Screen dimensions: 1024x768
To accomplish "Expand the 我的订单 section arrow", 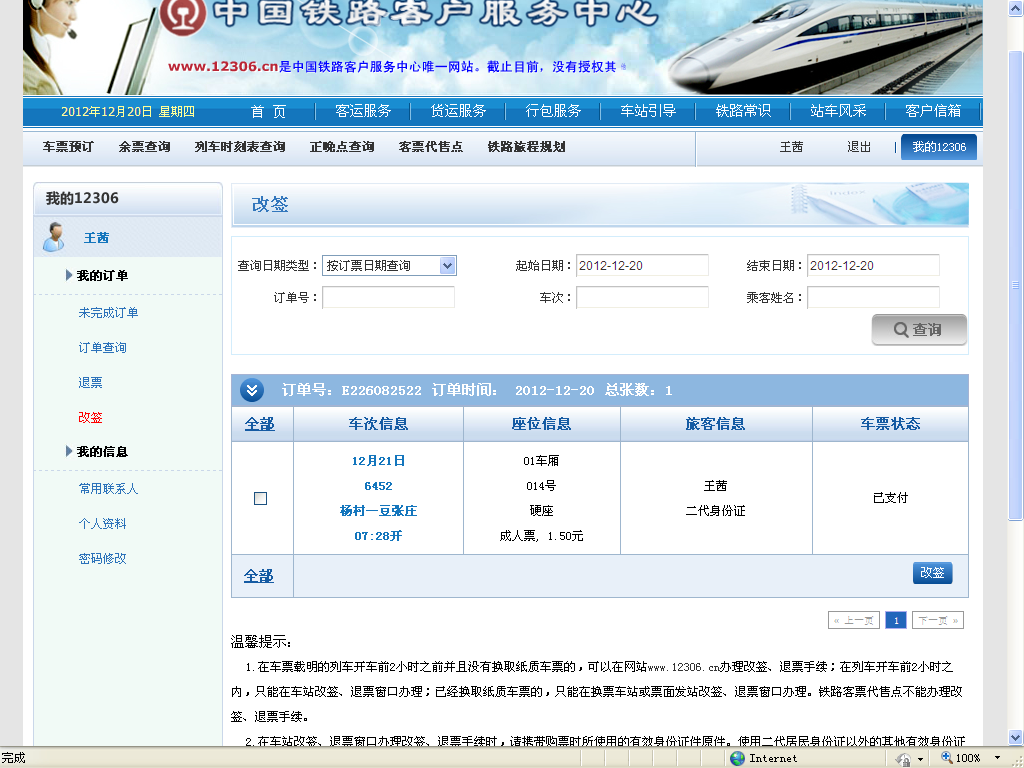I will [x=69, y=275].
